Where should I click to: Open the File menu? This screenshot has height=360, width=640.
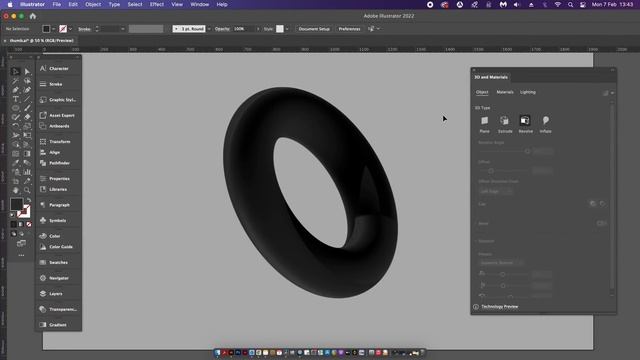point(56,4)
